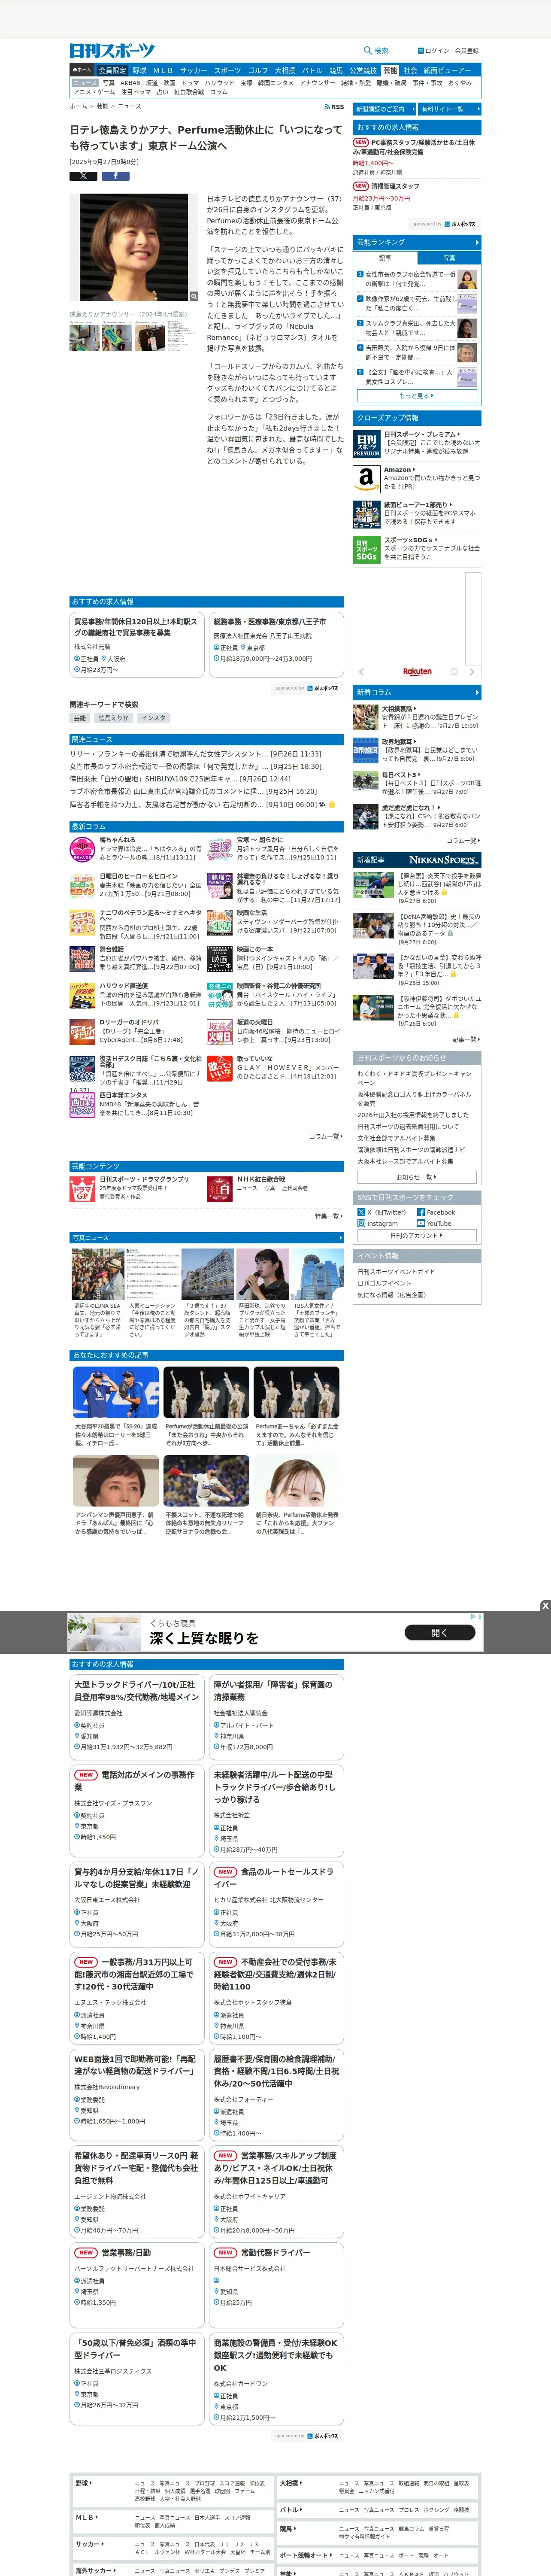Open 日刊スポーツ・ドラマグランプリ icon
The image size is (551, 2576).
tap(82, 1188)
